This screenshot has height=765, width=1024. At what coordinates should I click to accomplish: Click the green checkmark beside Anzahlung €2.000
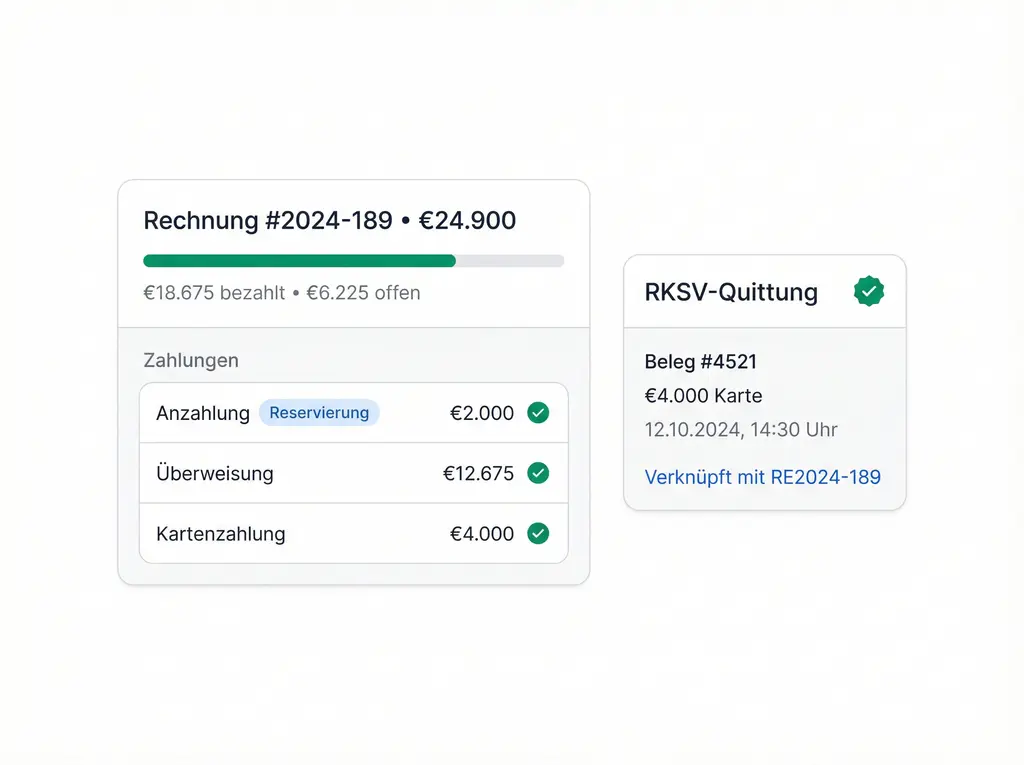tap(538, 413)
